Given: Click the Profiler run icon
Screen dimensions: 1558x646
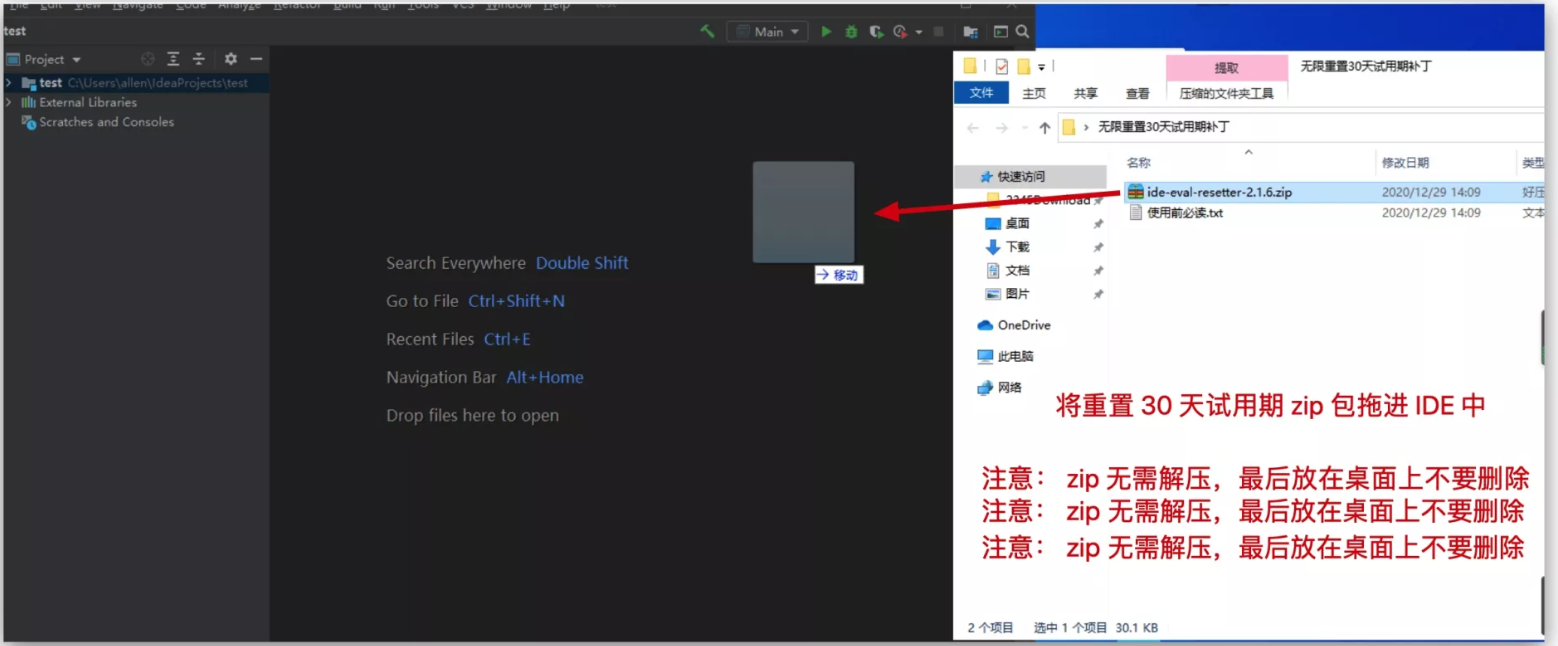Looking at the screenshot, I should tap(900, 32).
